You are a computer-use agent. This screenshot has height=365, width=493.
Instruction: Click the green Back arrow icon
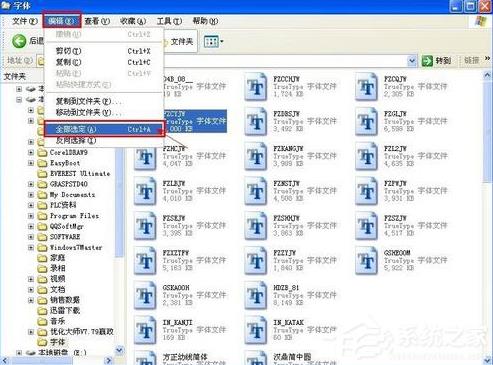(19, 41)
